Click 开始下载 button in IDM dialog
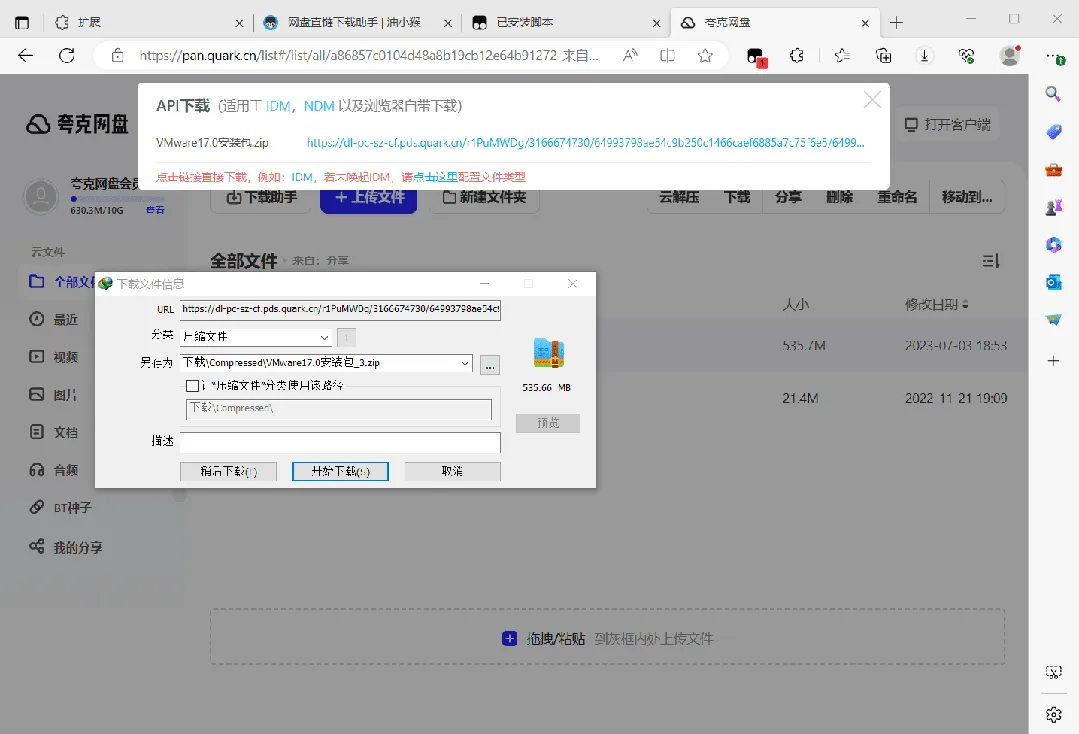 (x=341, y=471)
